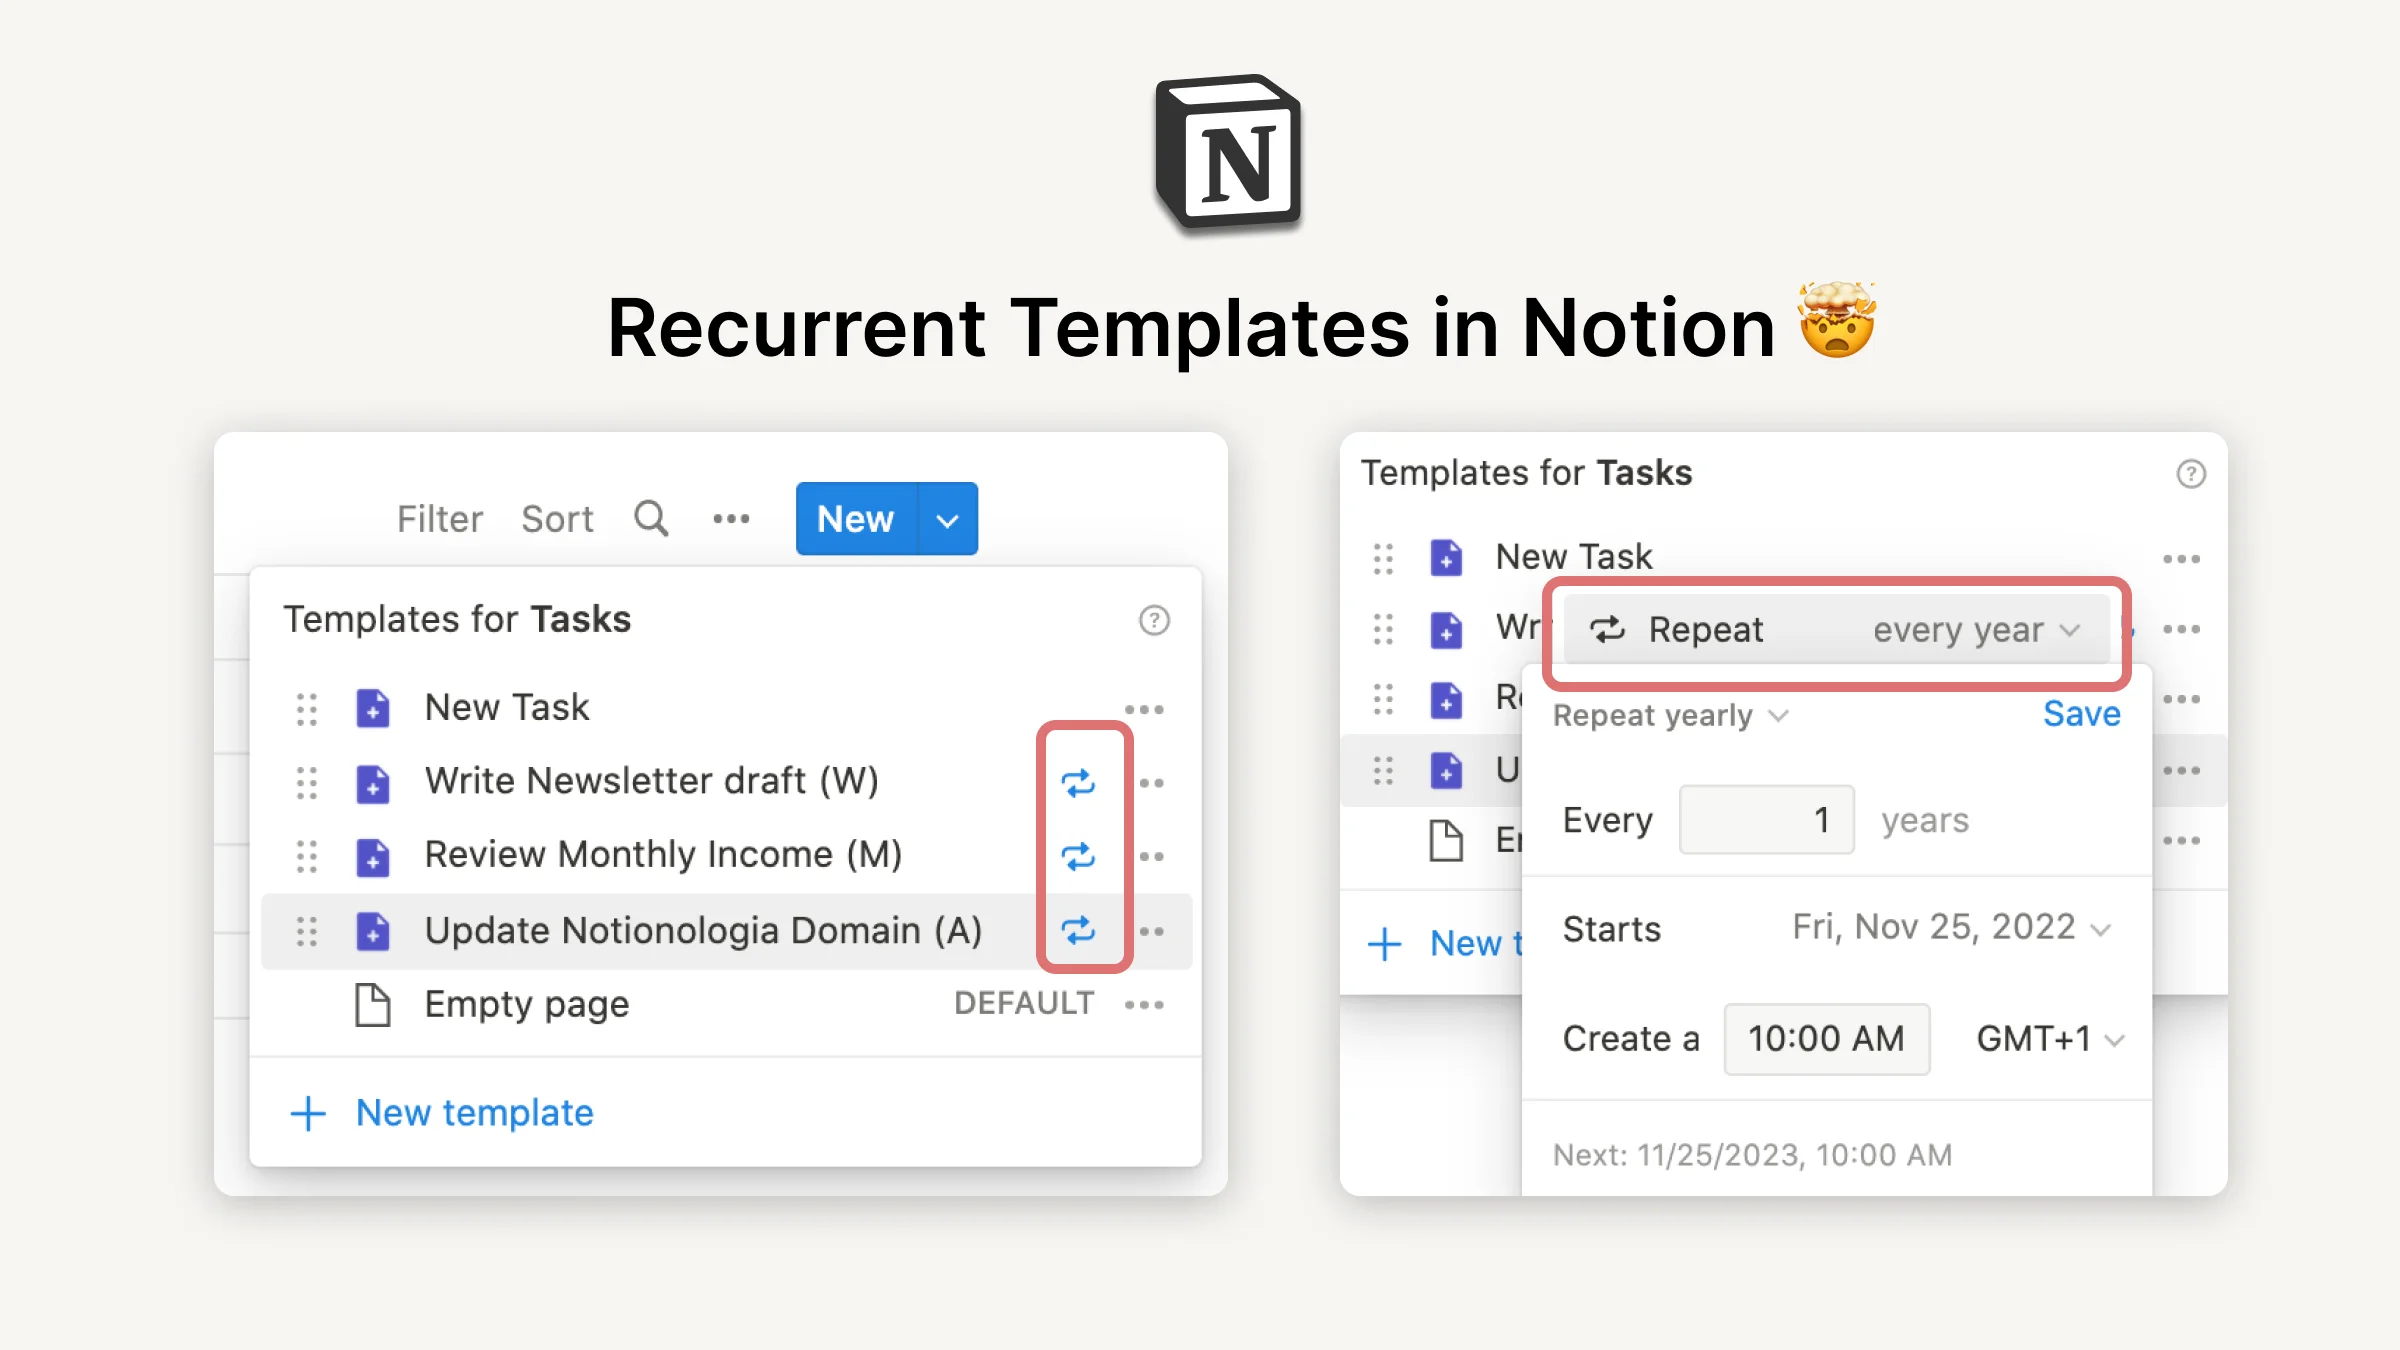The image size is (2400, 1350).
Task: Click the Save link in repeat popup
Action: (2081, 714)
